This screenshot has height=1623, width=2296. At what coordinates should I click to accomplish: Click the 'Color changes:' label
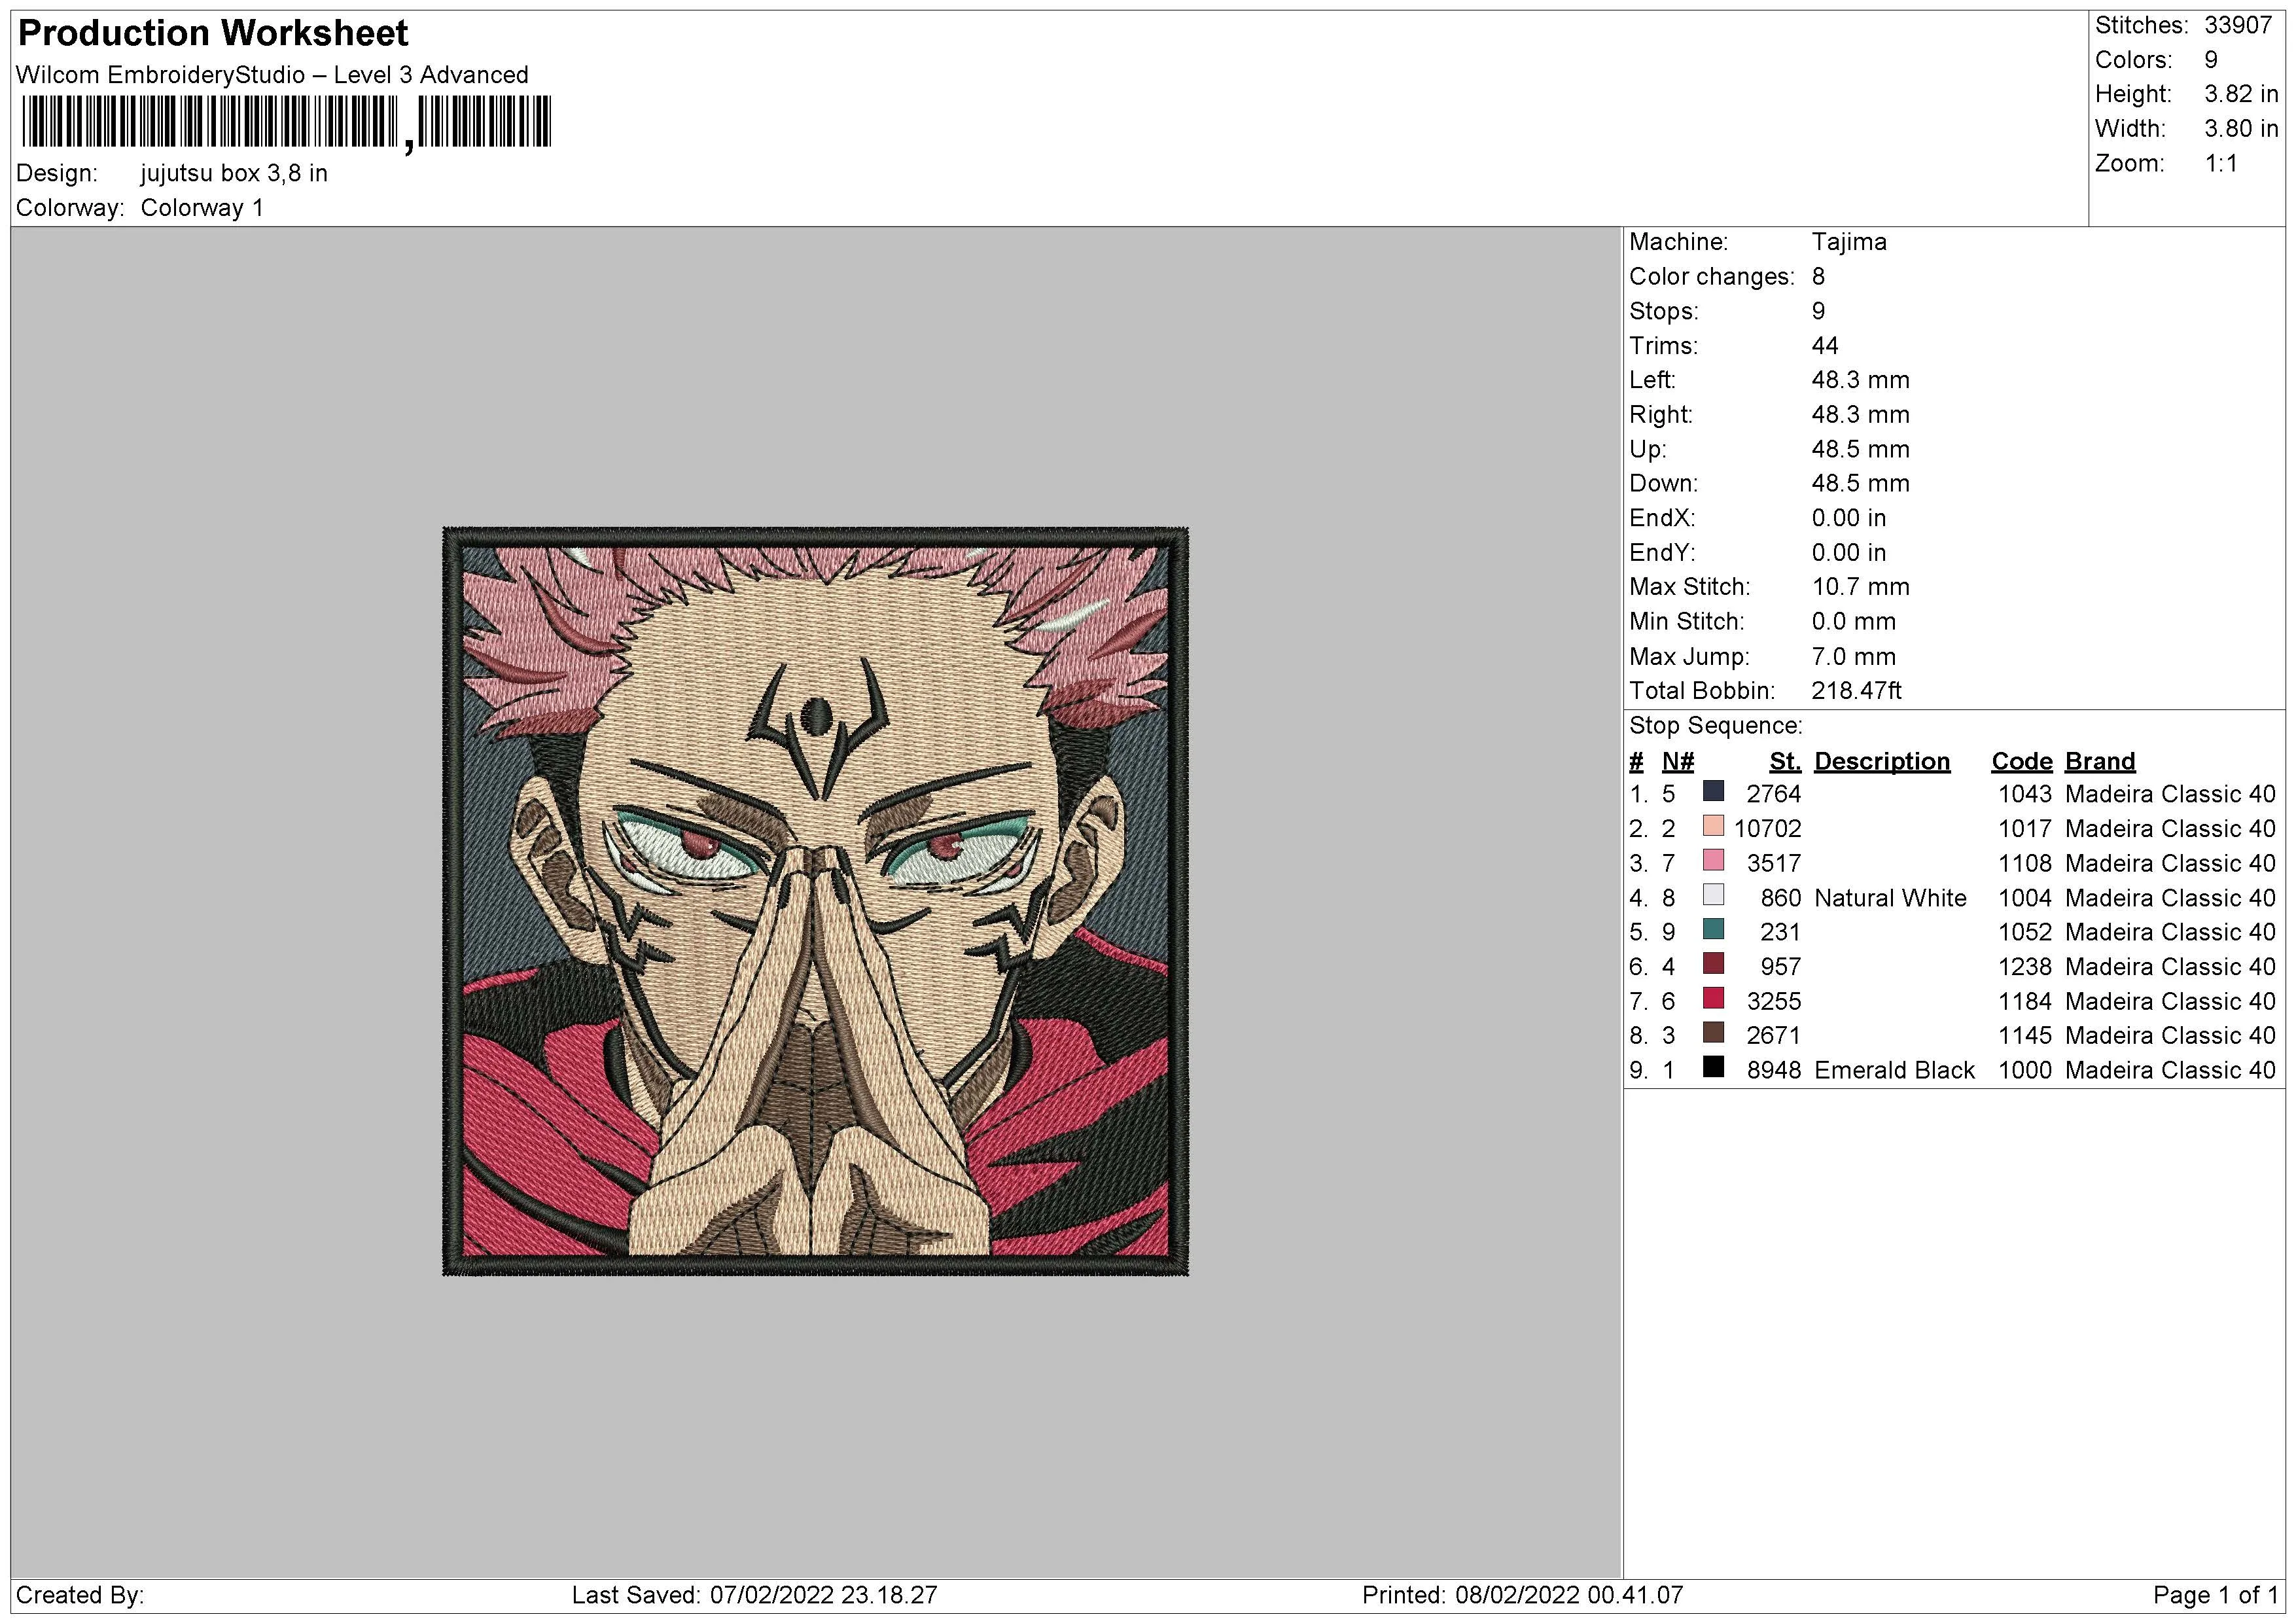(1712, 277)
